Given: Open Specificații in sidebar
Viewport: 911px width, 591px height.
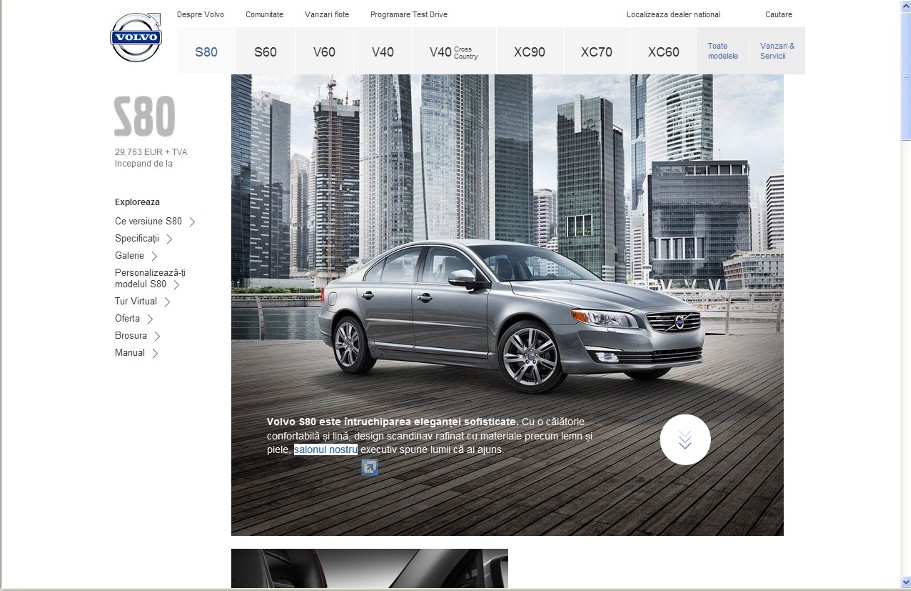Looking at the screenshot, I should pyautogui.click(x=137, y=238).
